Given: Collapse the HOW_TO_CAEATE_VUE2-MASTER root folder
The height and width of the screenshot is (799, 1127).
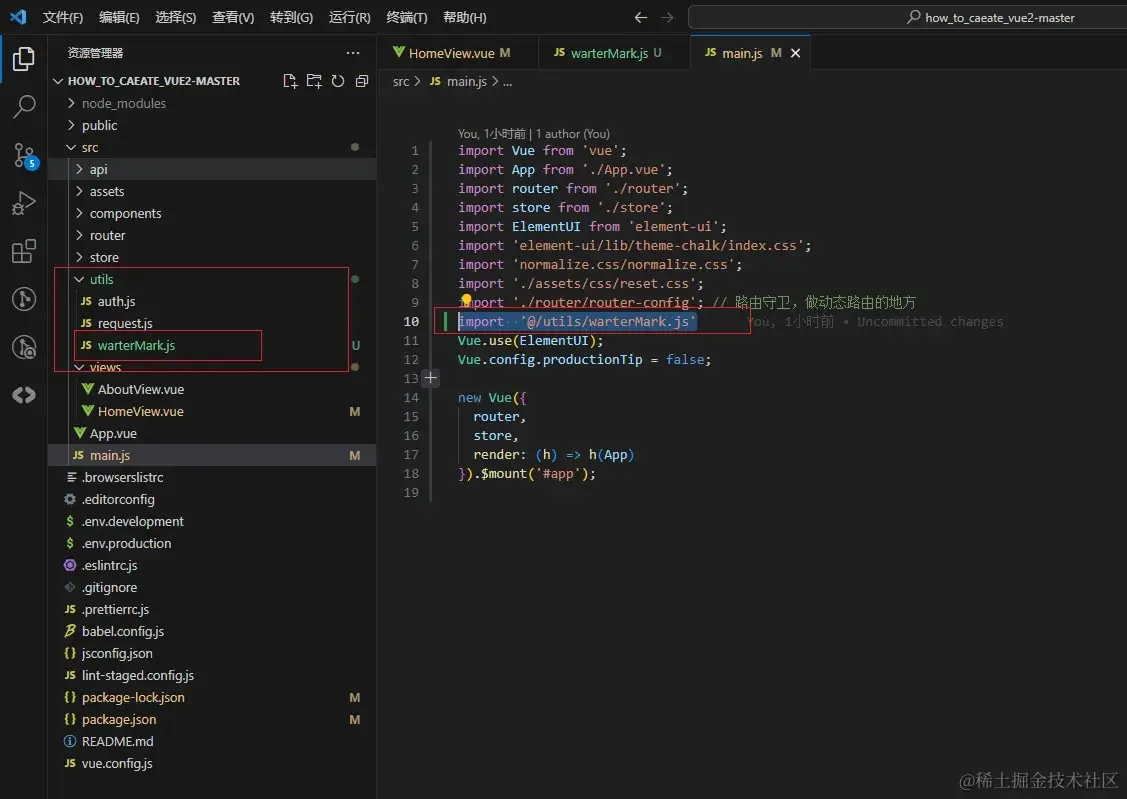Looking at the screenshot, I should [212, 81].
